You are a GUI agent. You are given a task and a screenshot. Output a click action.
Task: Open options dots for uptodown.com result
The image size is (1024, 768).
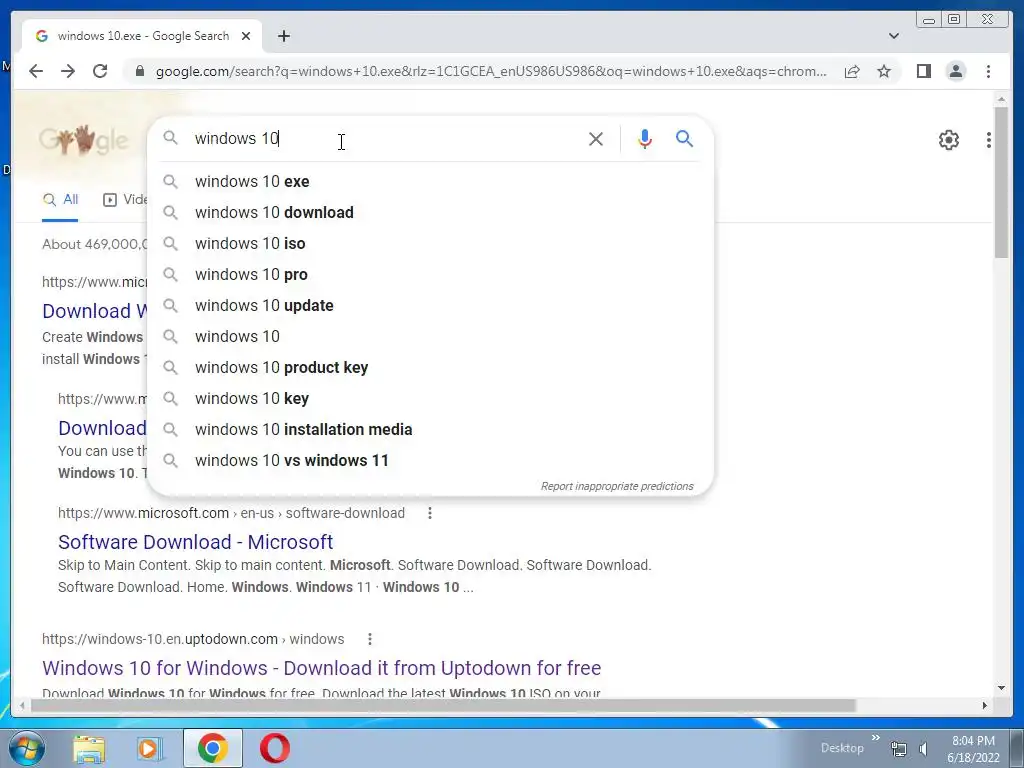(370, 639)
